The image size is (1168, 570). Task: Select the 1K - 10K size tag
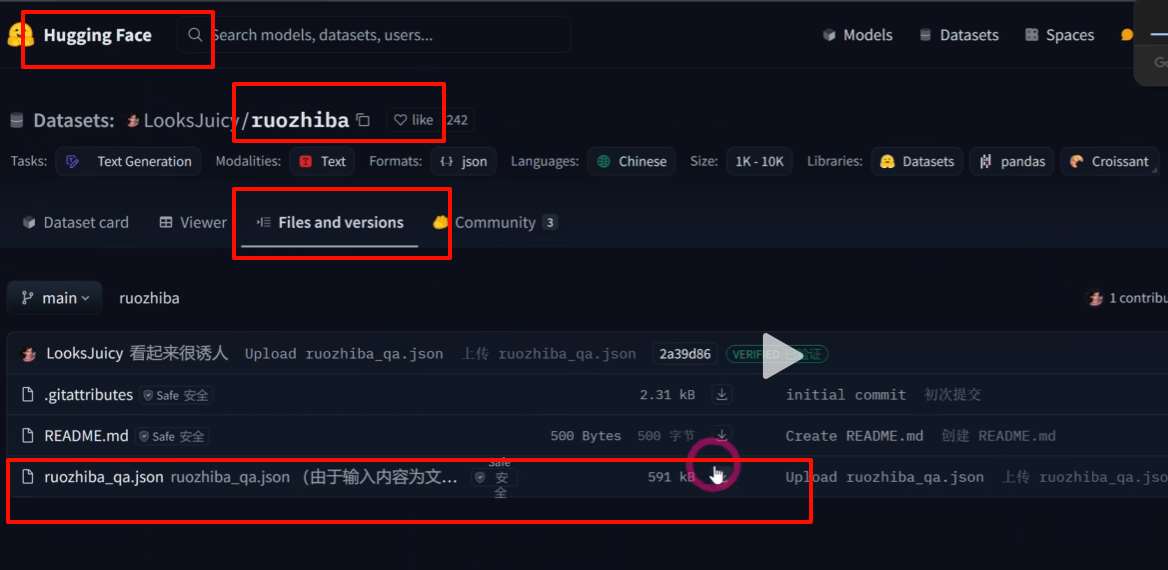coord(759,161)
